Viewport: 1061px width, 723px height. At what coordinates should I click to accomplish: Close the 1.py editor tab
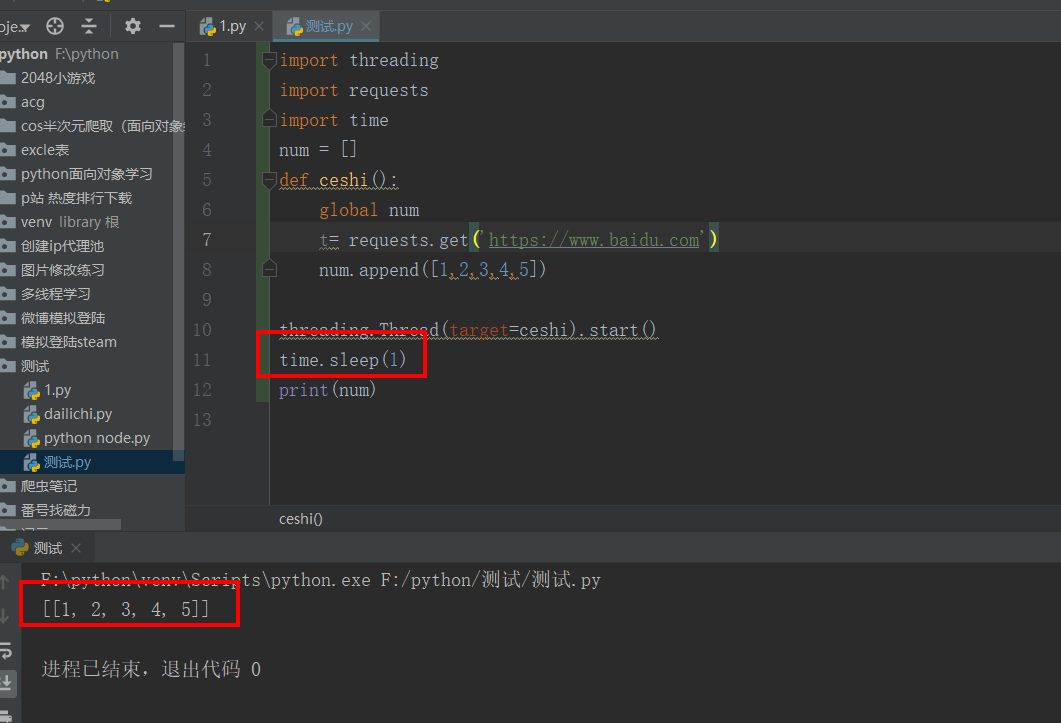(x=259, y=27)
